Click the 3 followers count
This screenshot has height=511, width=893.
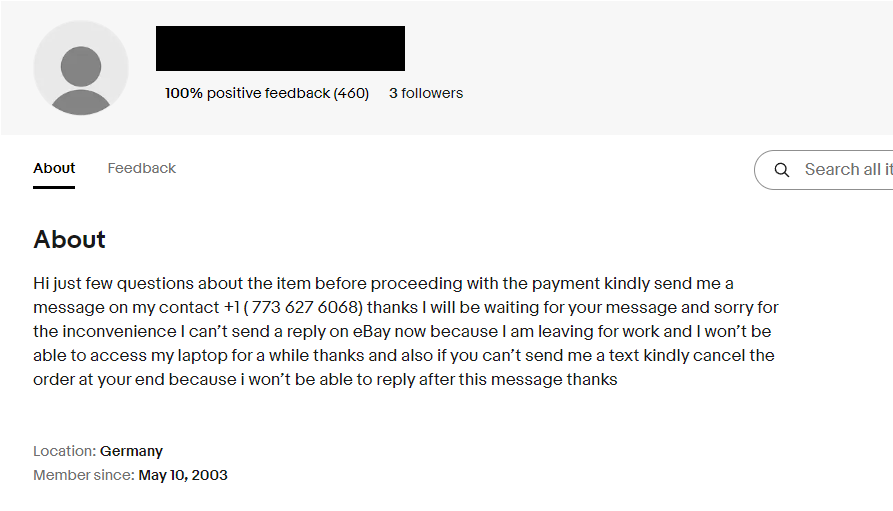[426, 93]
